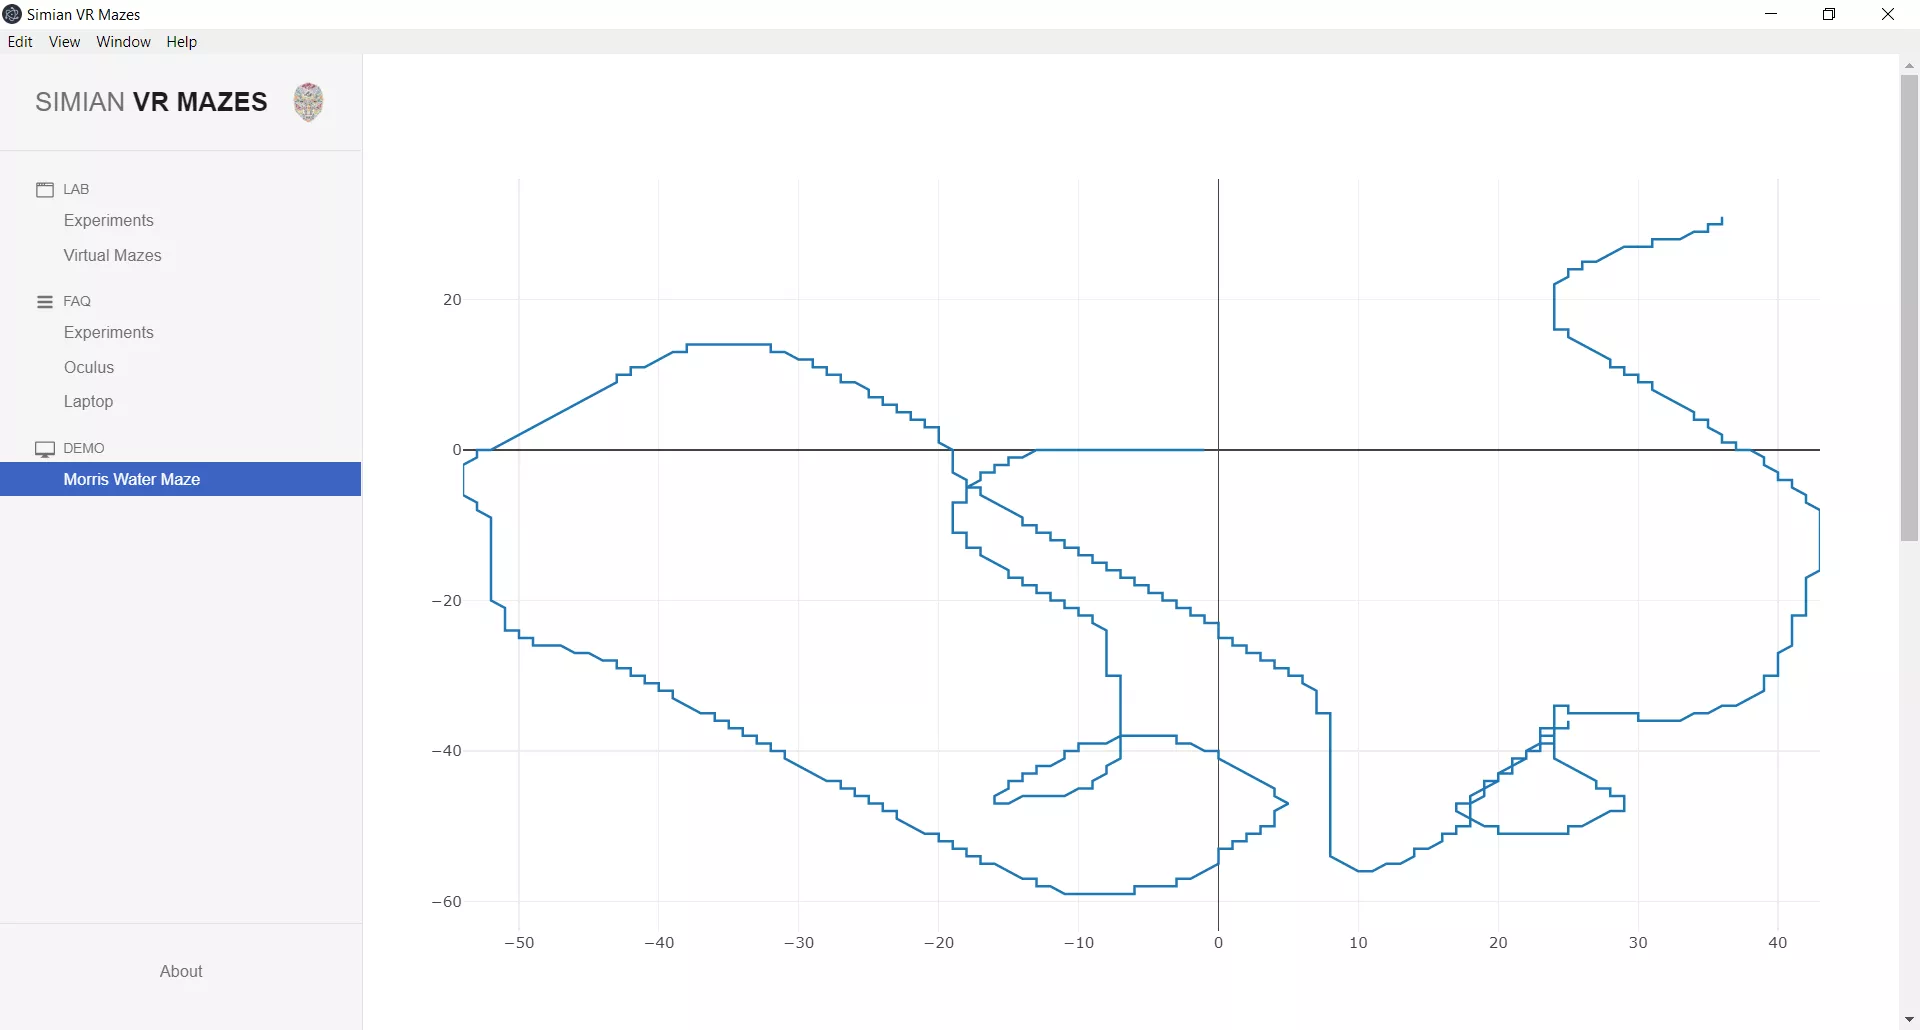Go to Virtual Mazes page
Image resolution: width=1920 pixels, height=1030 pixels.
tap(113, 256)
